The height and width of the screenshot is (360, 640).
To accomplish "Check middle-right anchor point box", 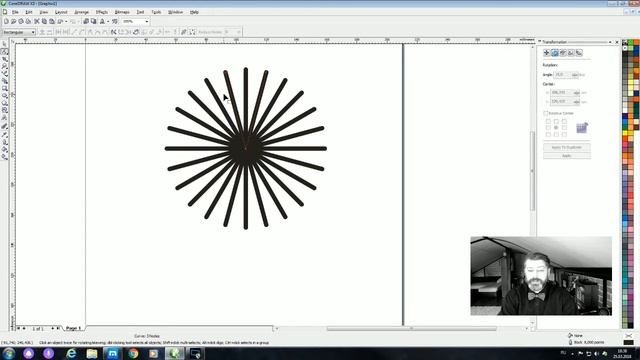I will (564, 128).
